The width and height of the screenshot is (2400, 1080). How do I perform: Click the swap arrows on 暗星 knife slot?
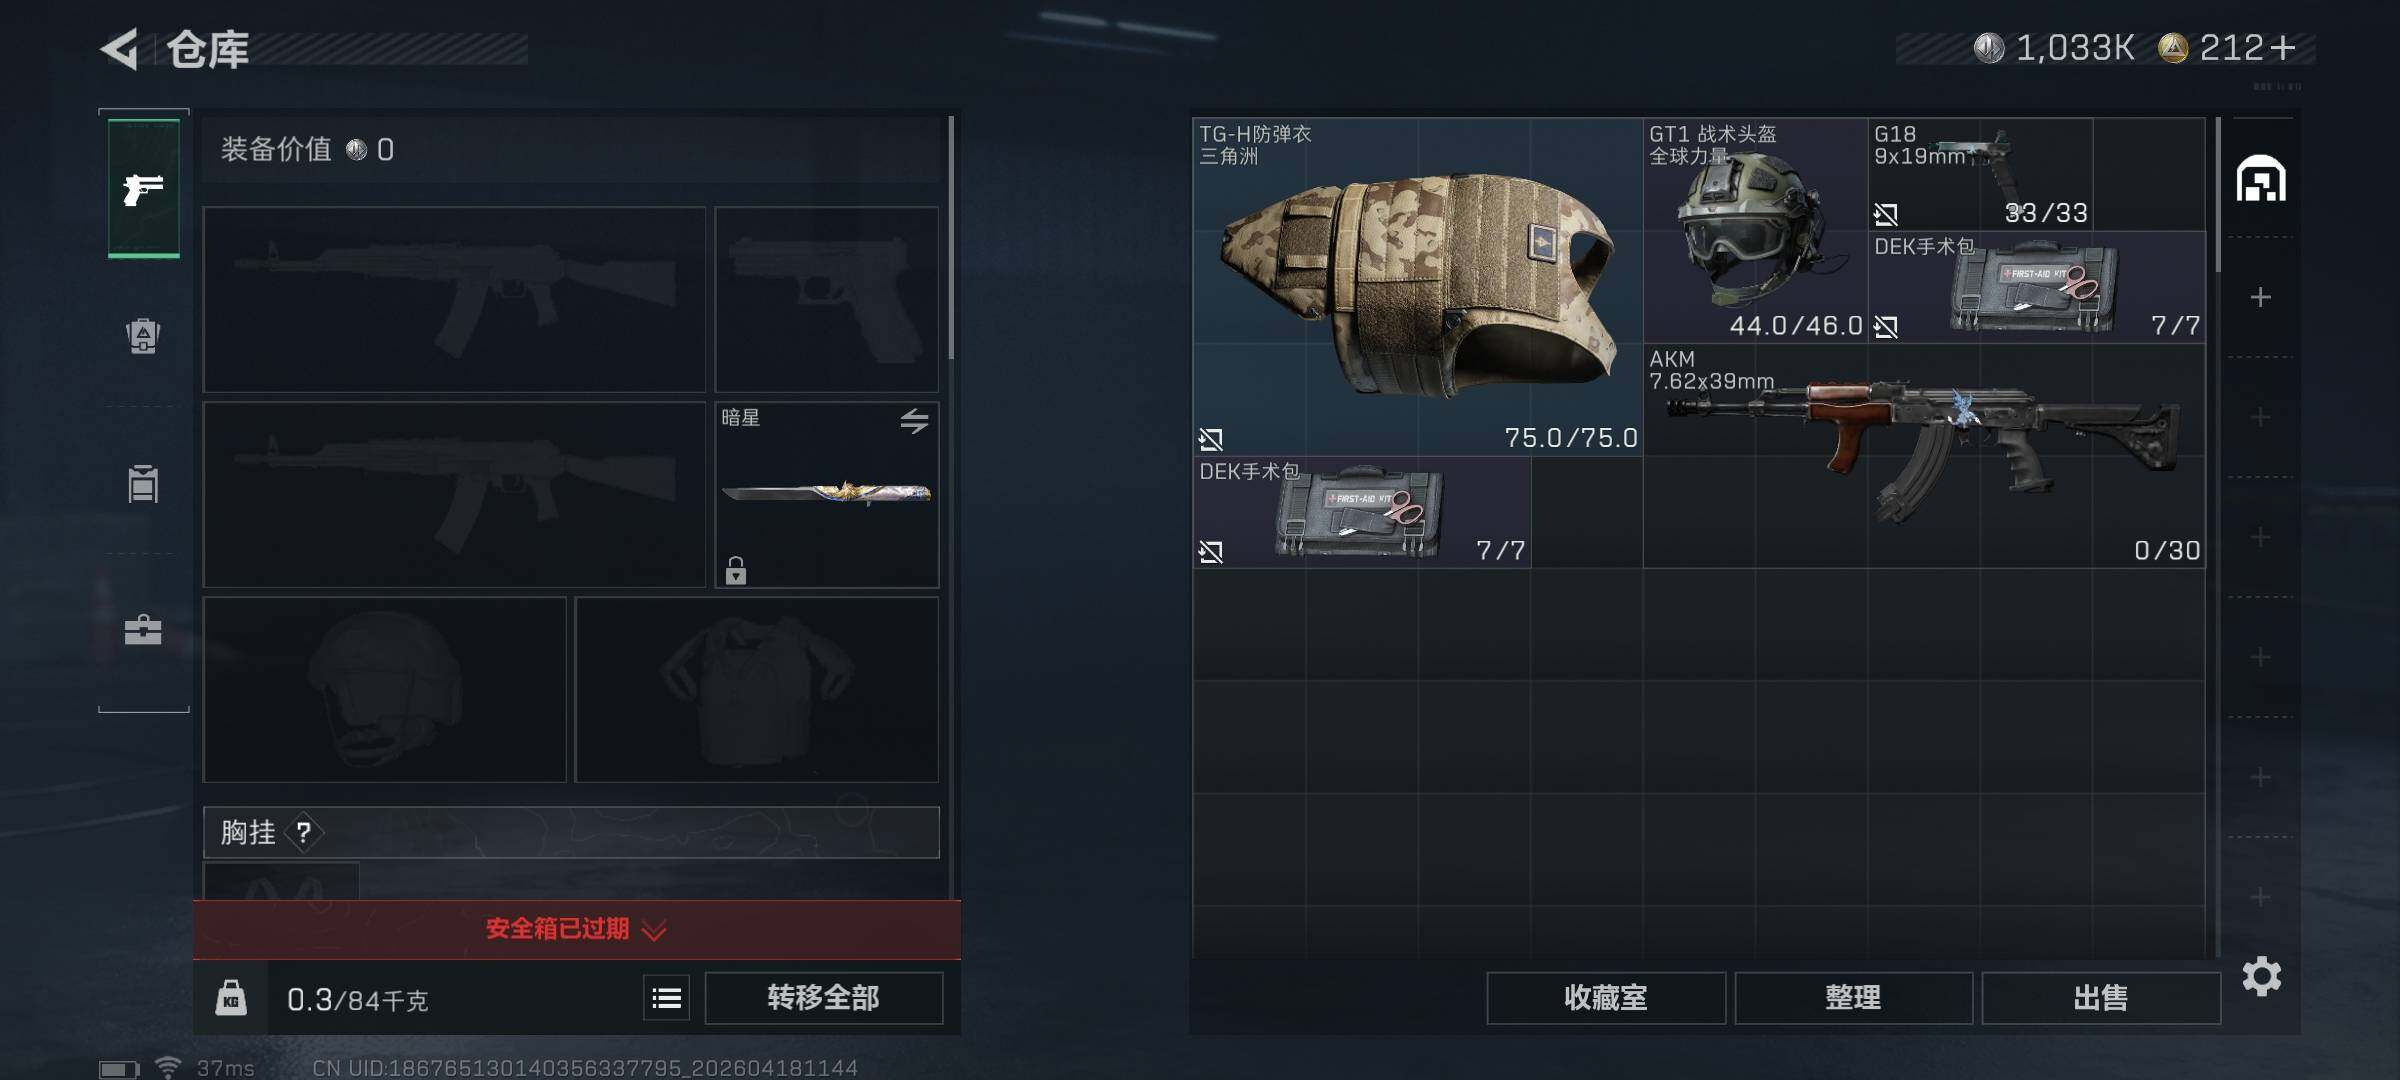(x=914, y=421)
